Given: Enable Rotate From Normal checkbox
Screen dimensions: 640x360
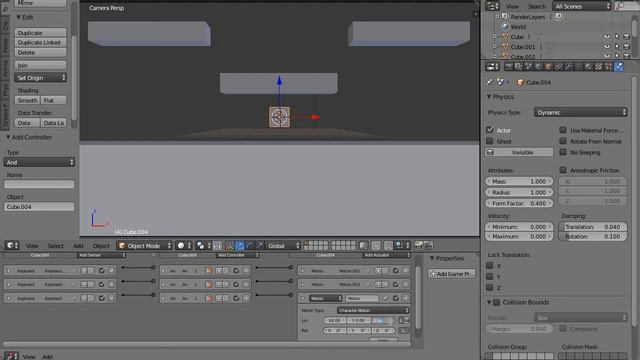Looking at the screenshot, I should point(563,141).
